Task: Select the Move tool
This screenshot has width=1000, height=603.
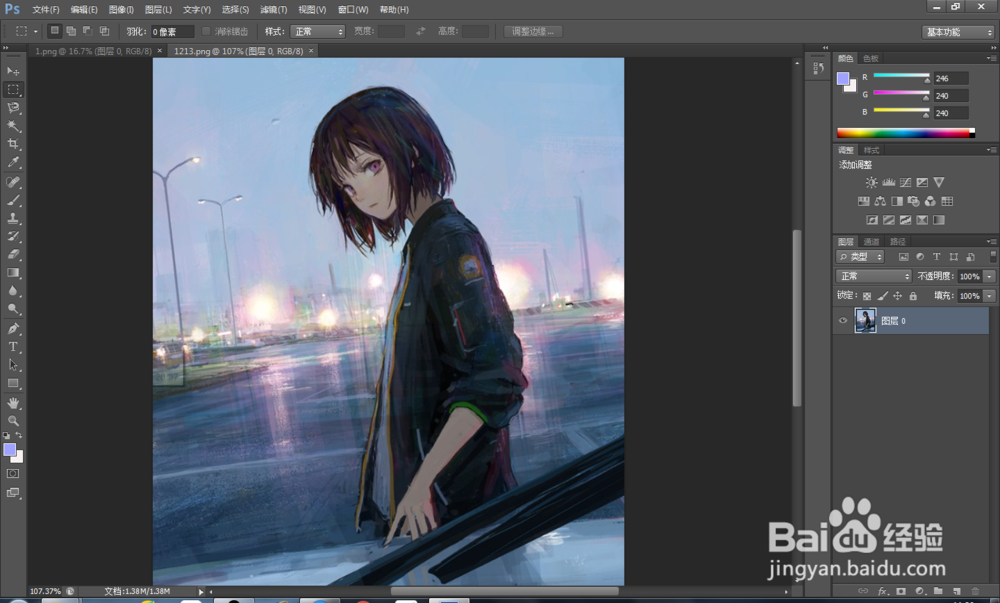Action: [13, 71]
